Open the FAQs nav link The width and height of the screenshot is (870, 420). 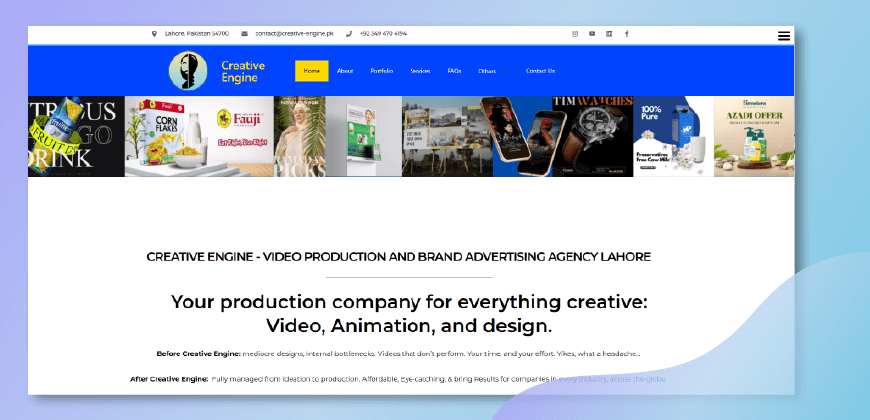click(x=454, y=71)
